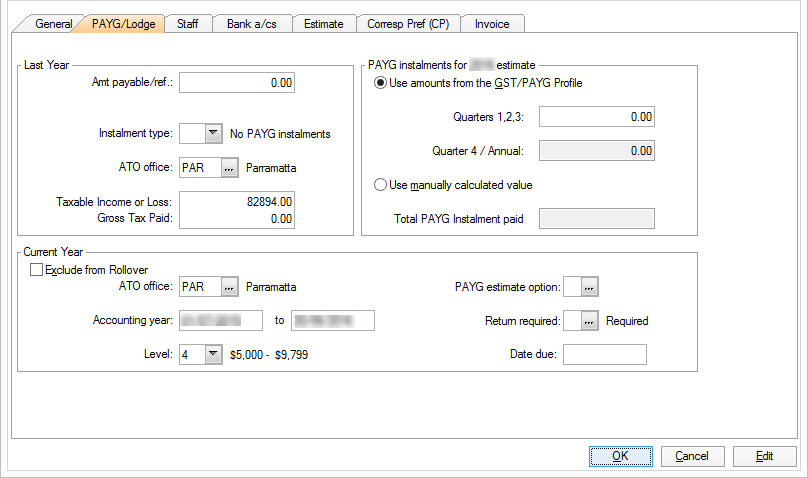Expand the Instalment type dropdown
The height and width of the screenshot is (478, 808).
click(213, 134)
